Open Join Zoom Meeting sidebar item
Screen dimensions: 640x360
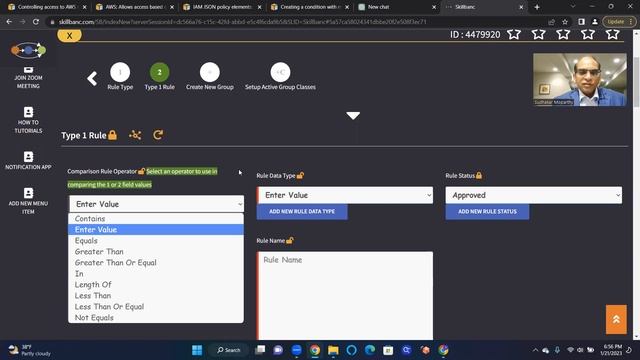click(28, 78)
